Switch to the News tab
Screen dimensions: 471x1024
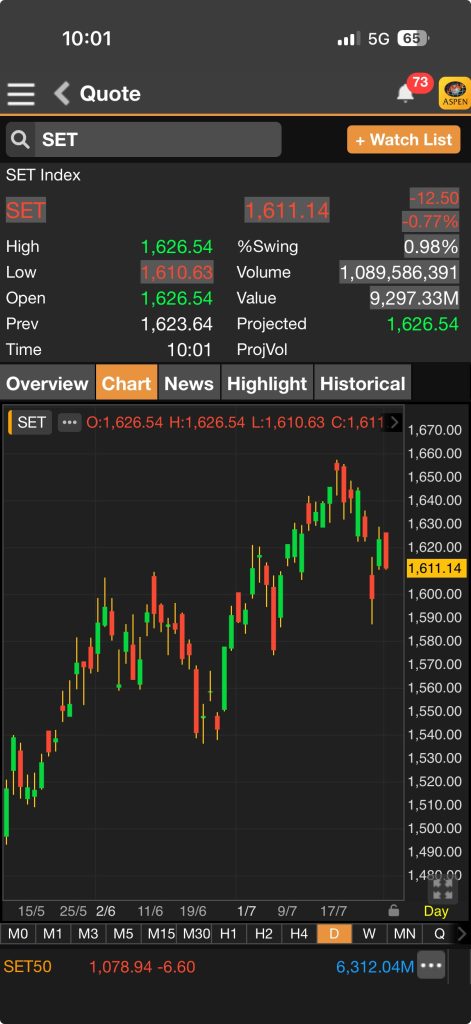(x=189, y=383)
